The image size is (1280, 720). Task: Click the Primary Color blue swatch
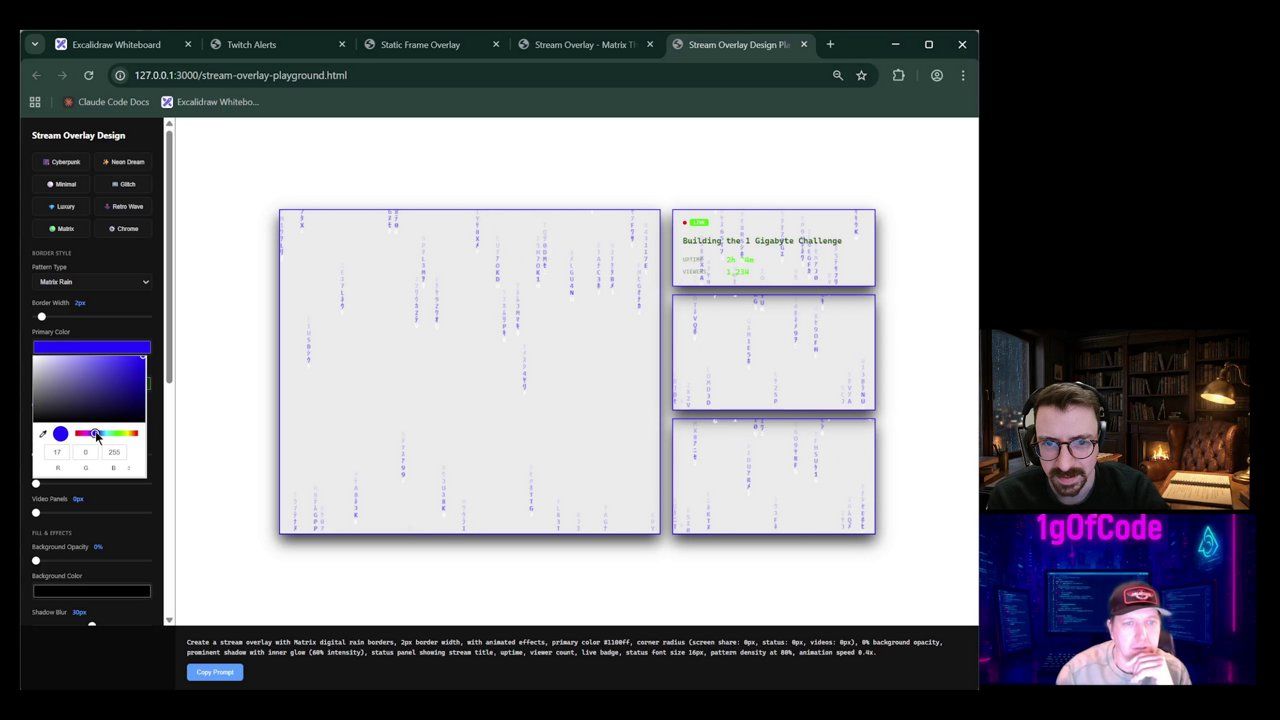pos(91,347)
